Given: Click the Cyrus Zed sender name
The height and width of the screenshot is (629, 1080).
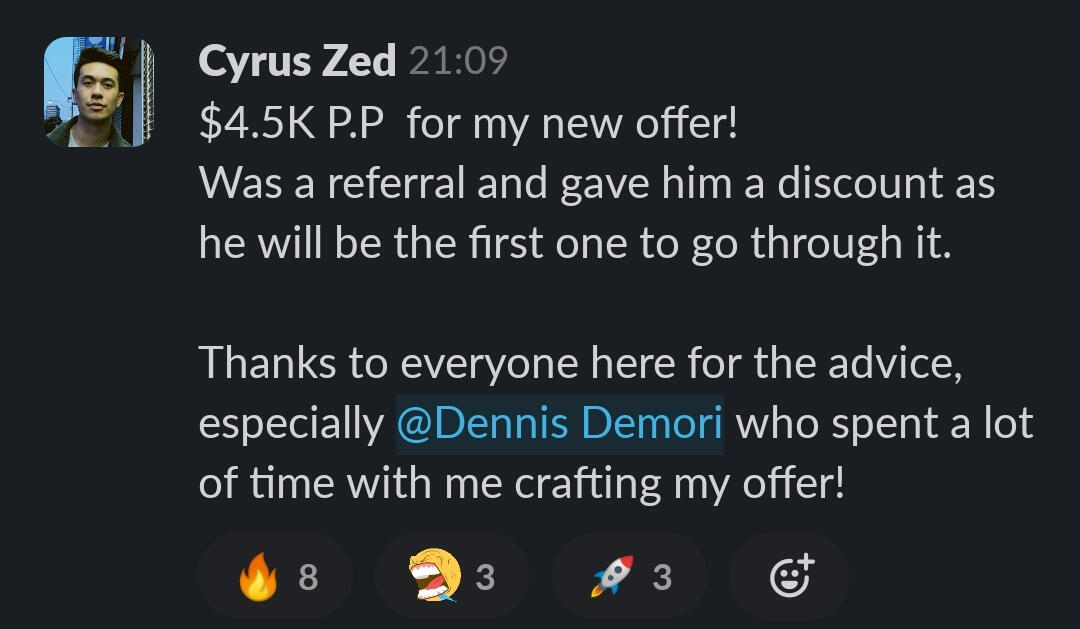Looking at the screenshot, I should pos(297,61).
